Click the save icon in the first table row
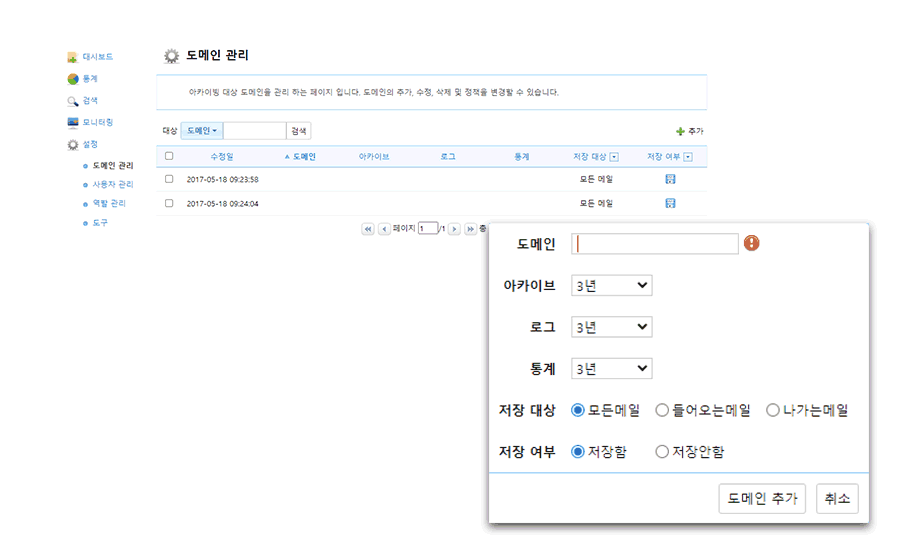The image size is (900, 550). pyautogui.click(x=670, y=179)
